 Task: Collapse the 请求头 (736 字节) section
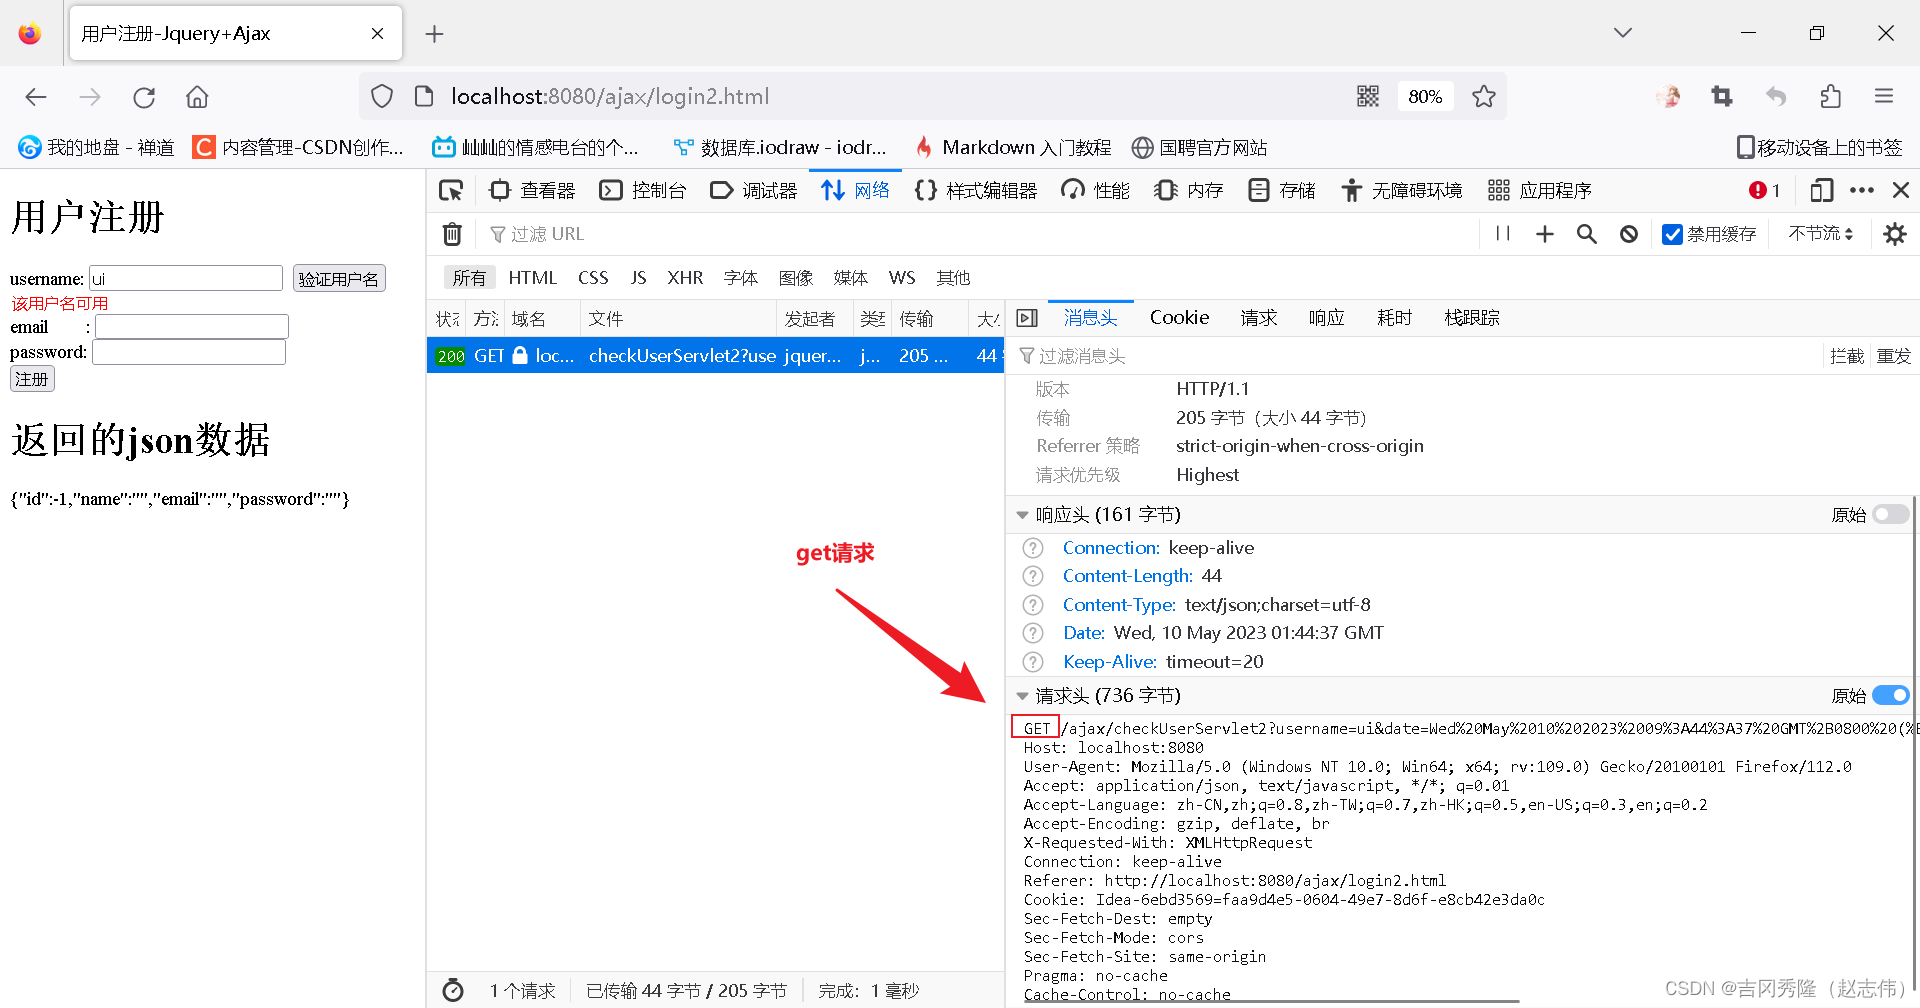[1022, 696]
